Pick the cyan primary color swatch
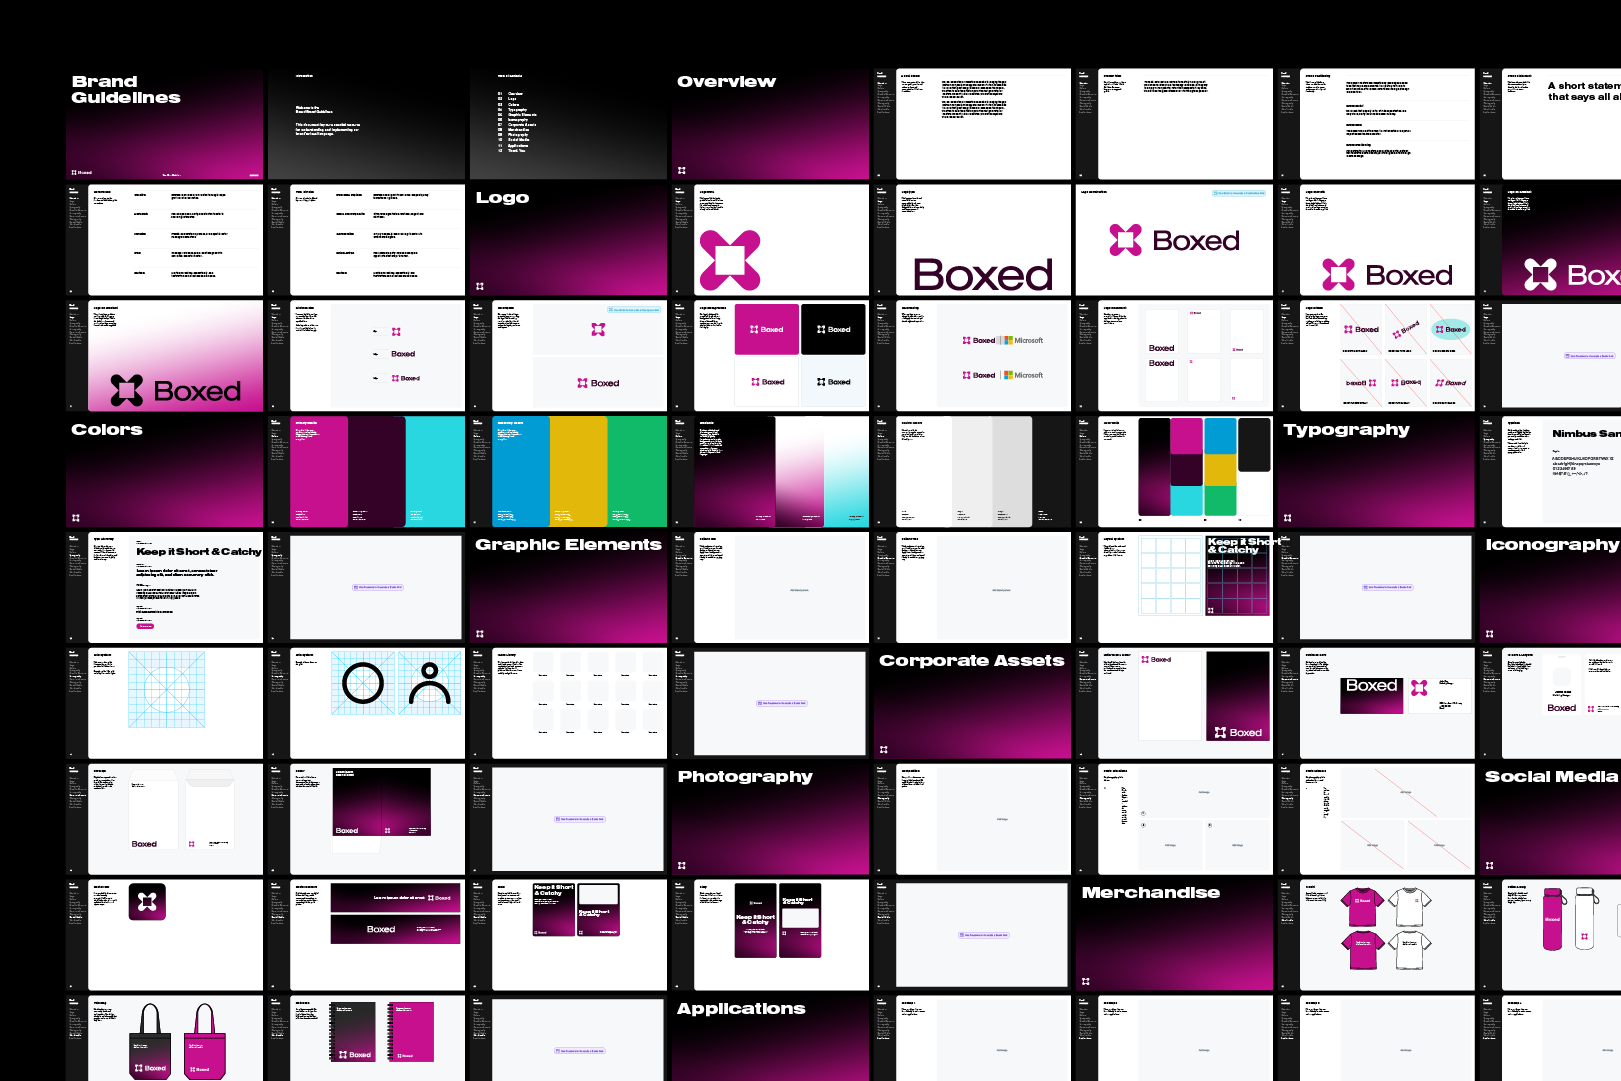This screenshot has width=1621, height=1081. [x=435, y=472]
